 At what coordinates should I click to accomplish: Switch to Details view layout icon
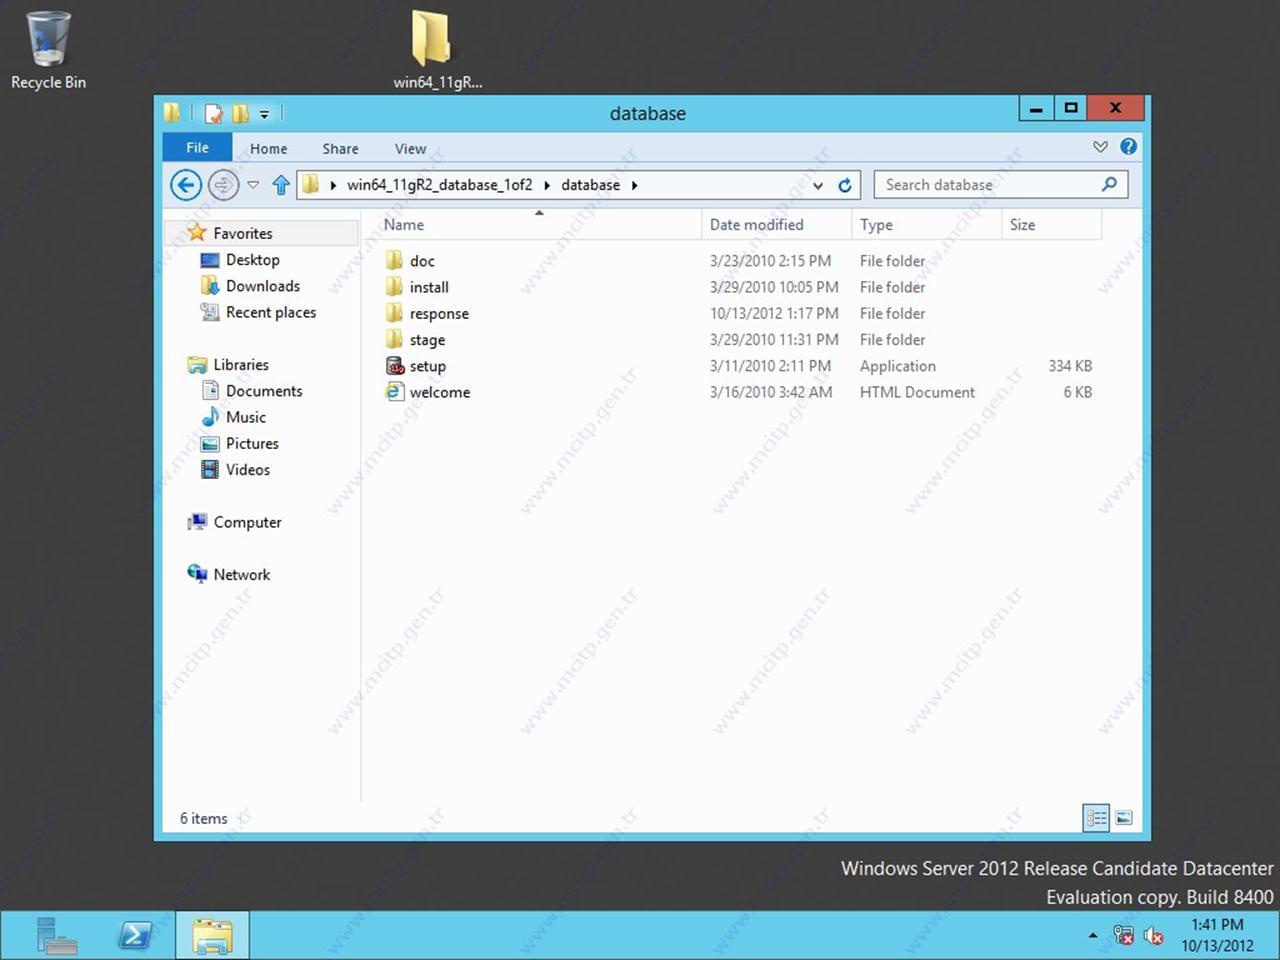(x=1096, y=818)
